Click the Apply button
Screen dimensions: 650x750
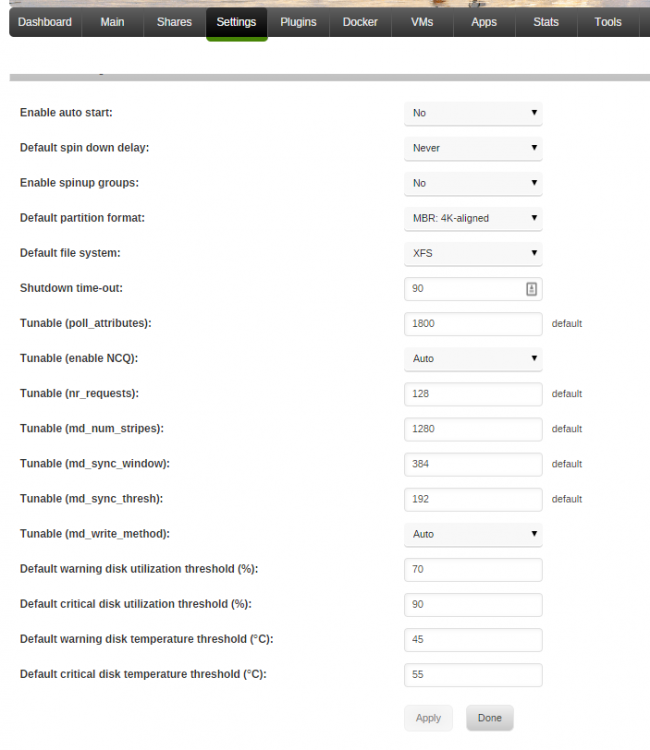pos(428,718)
